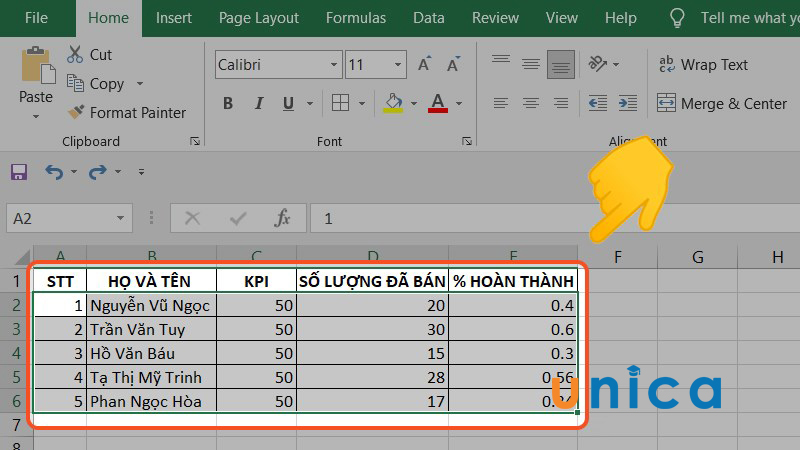Viewport: 800px width, 450px height.
Task: Select the cell containing Nguyễn Vũ Ngọc
Action: (151, 306)
